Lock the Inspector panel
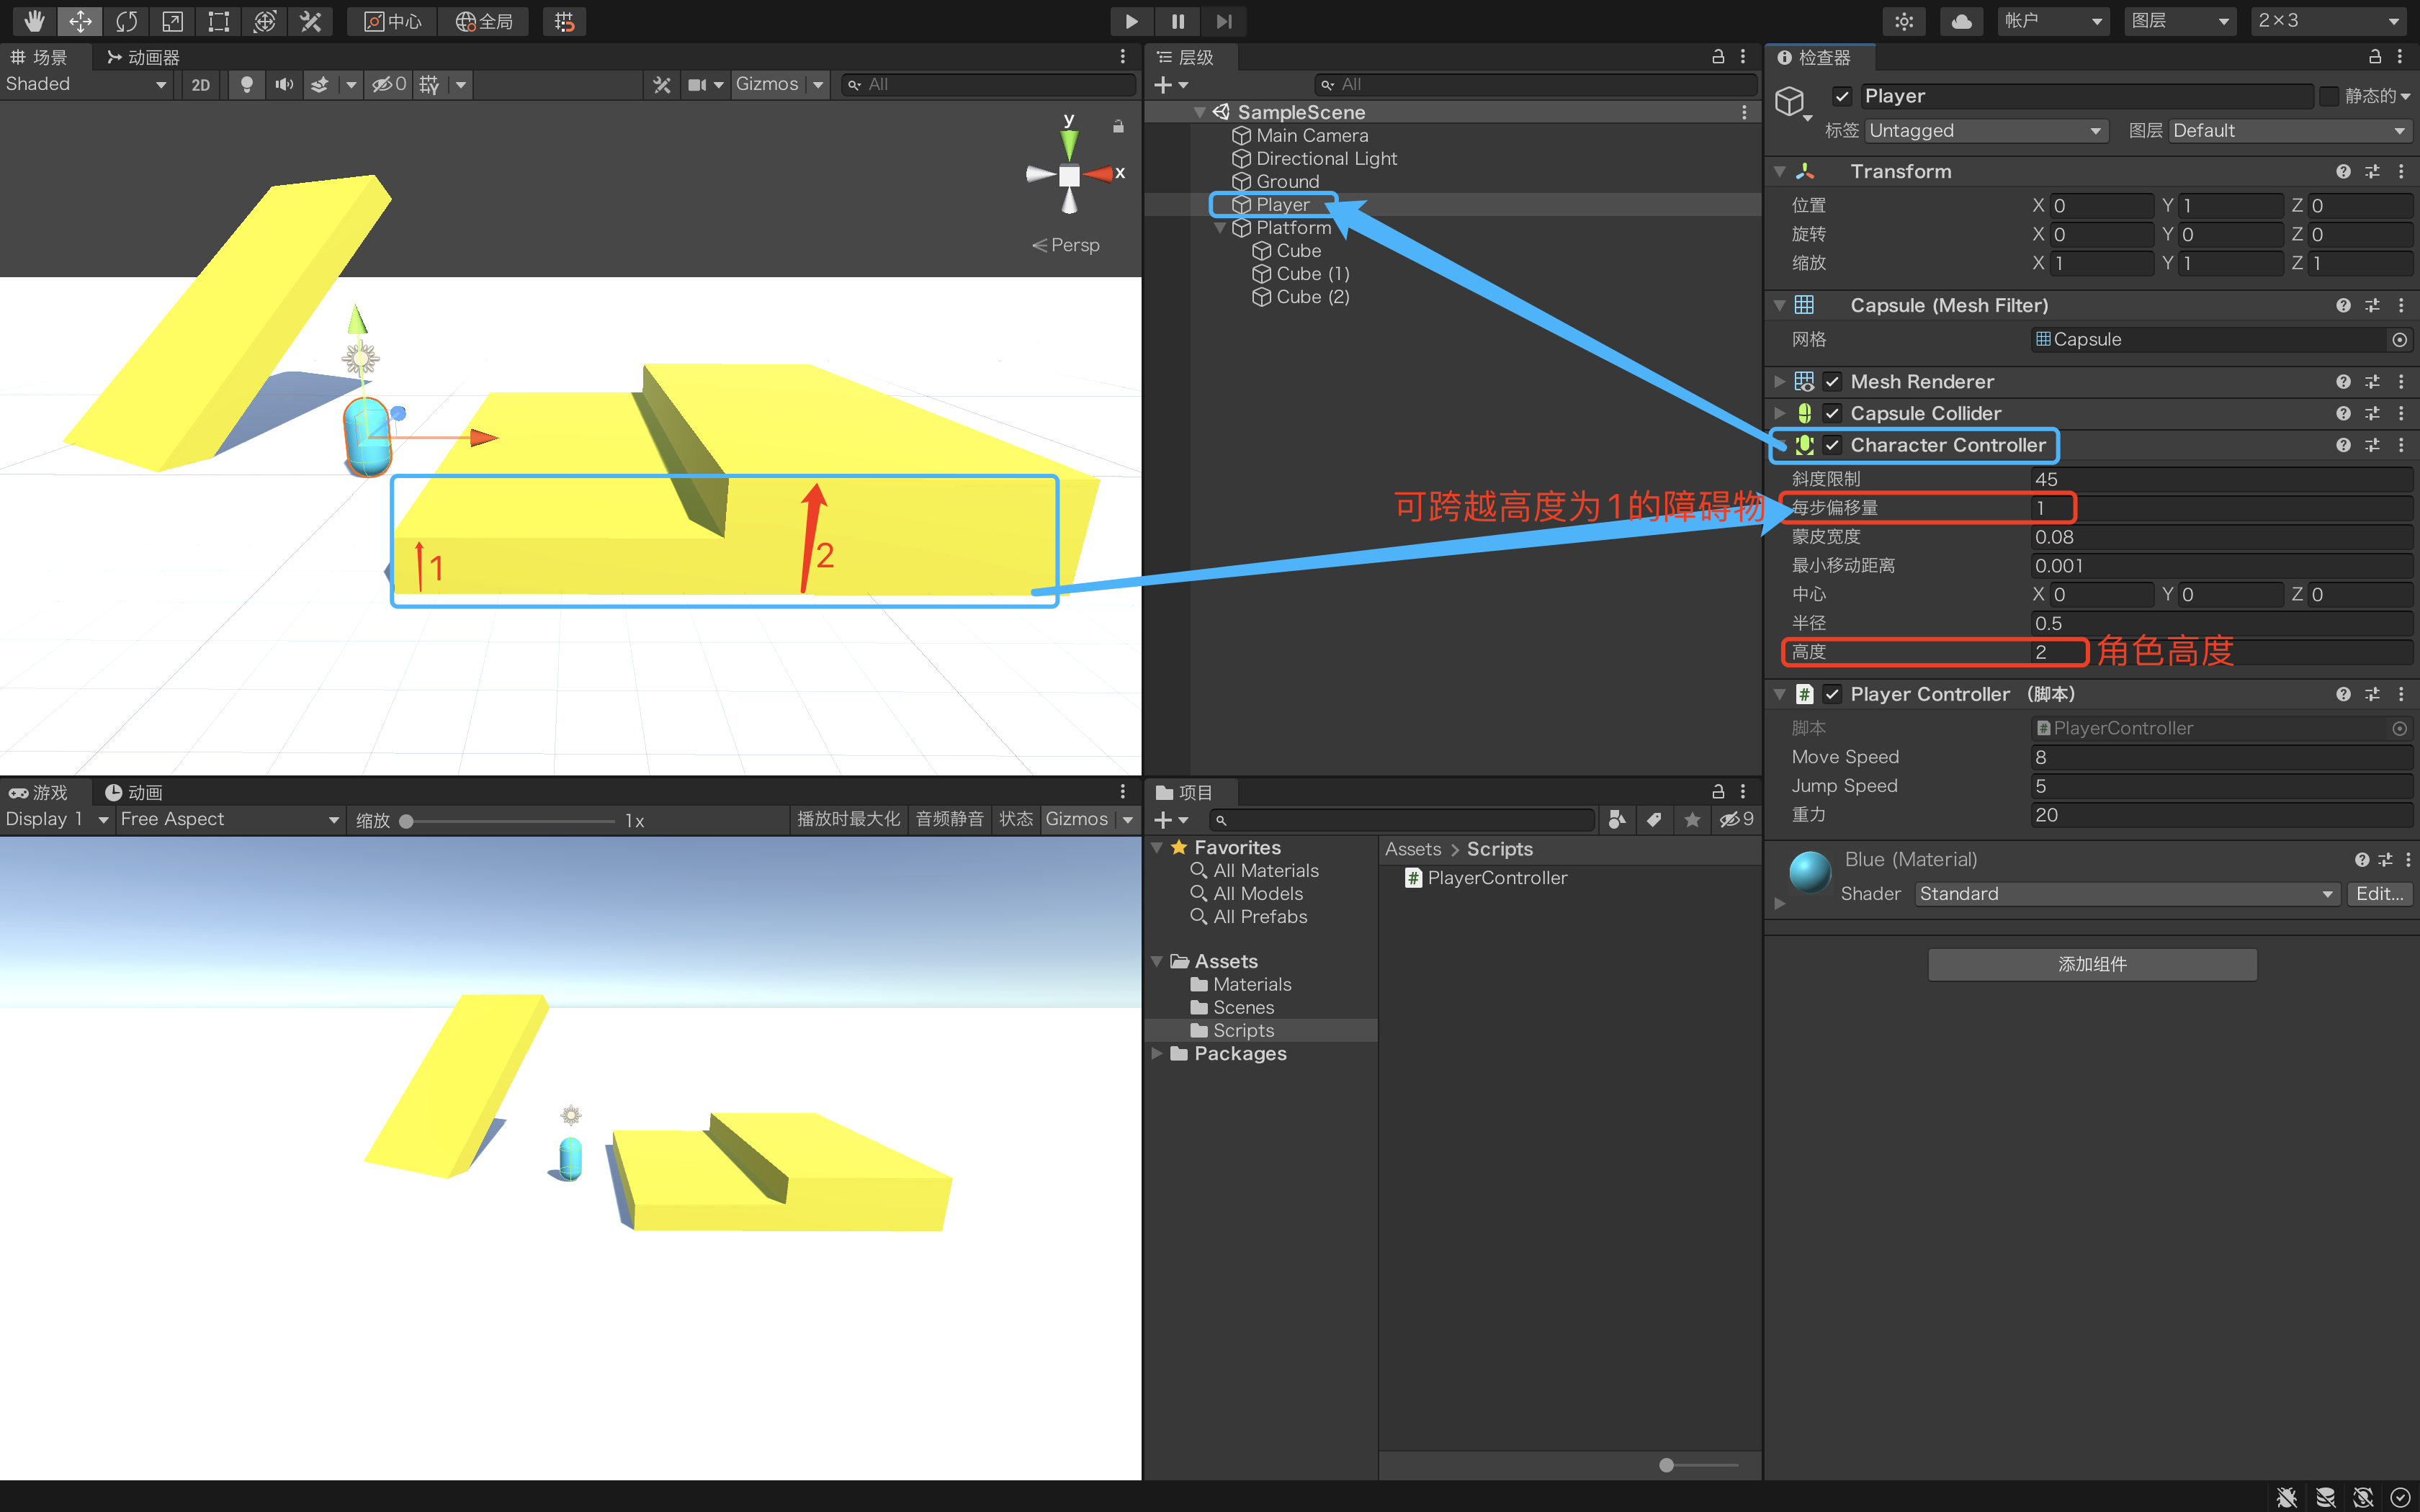Screen dimensions: 2420x1512 (x=2374, y=57)
